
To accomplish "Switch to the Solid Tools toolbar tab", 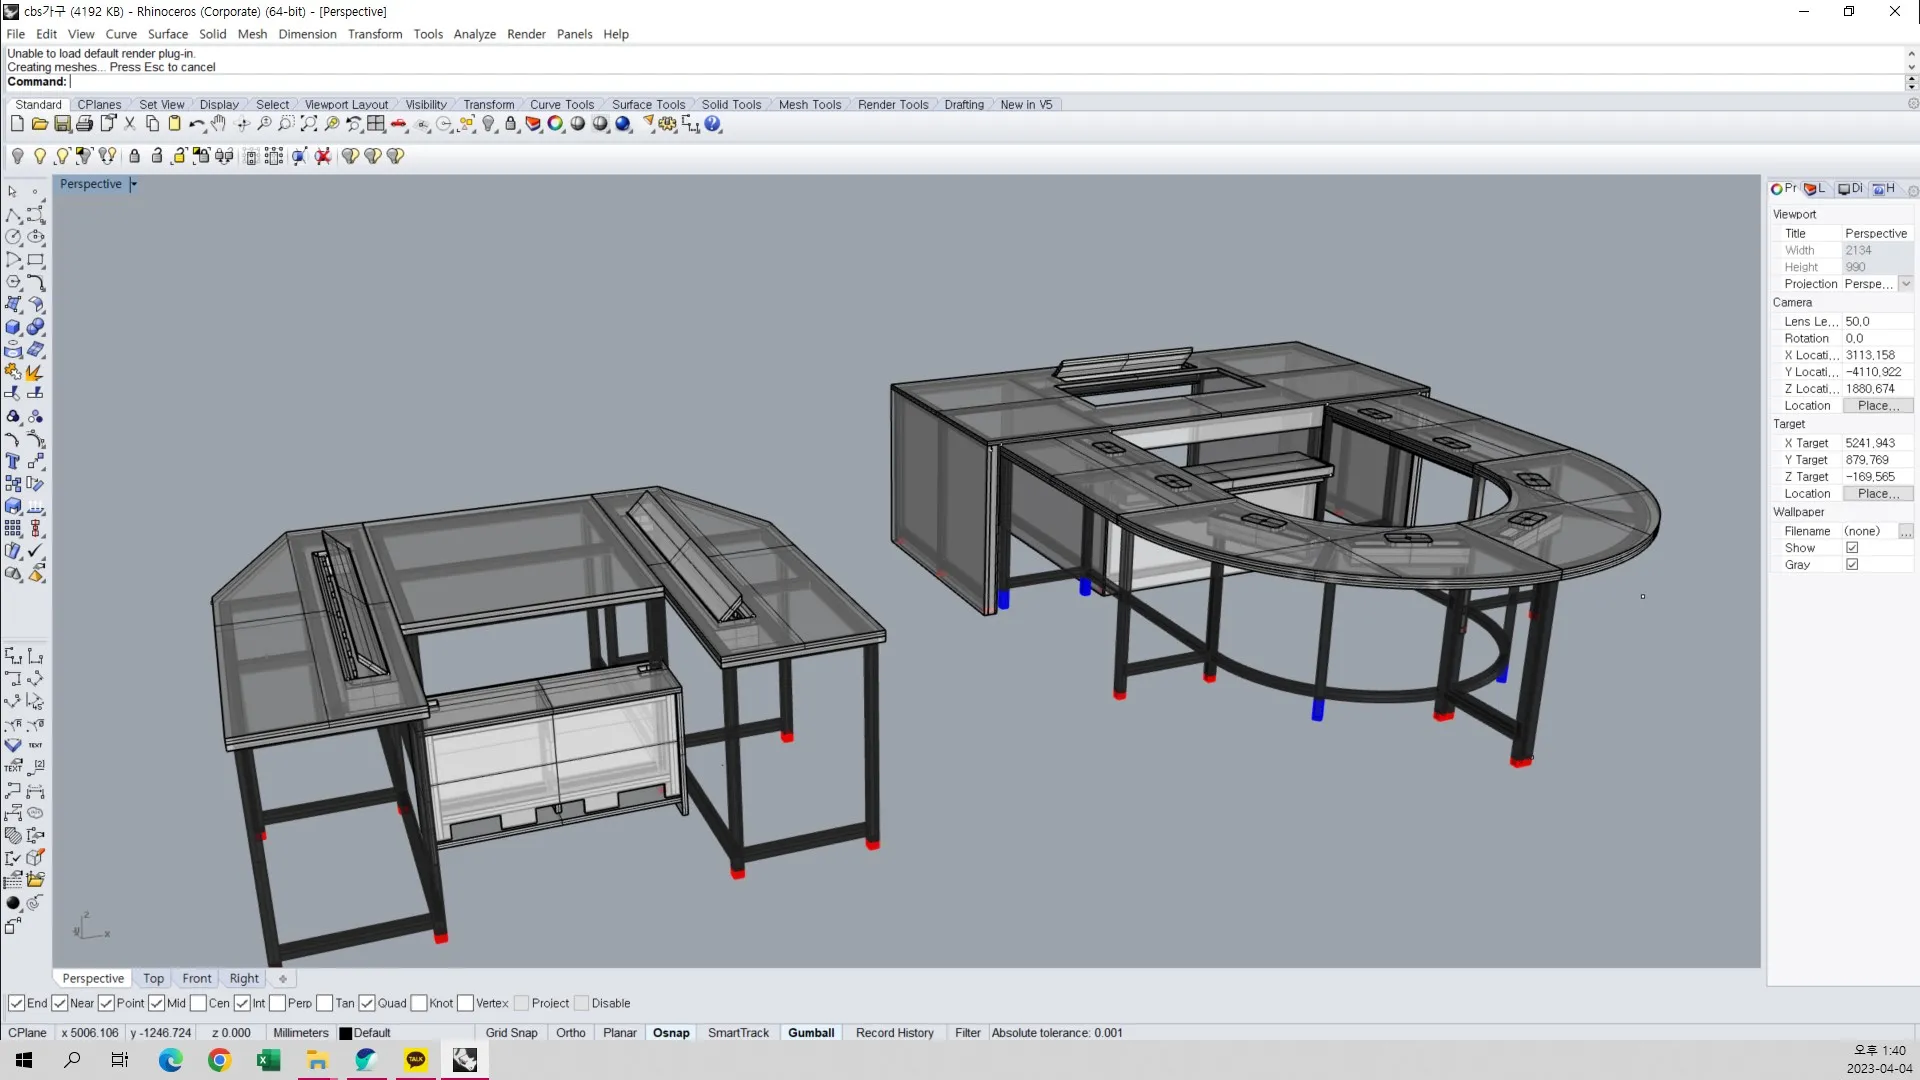I will 731,104.
